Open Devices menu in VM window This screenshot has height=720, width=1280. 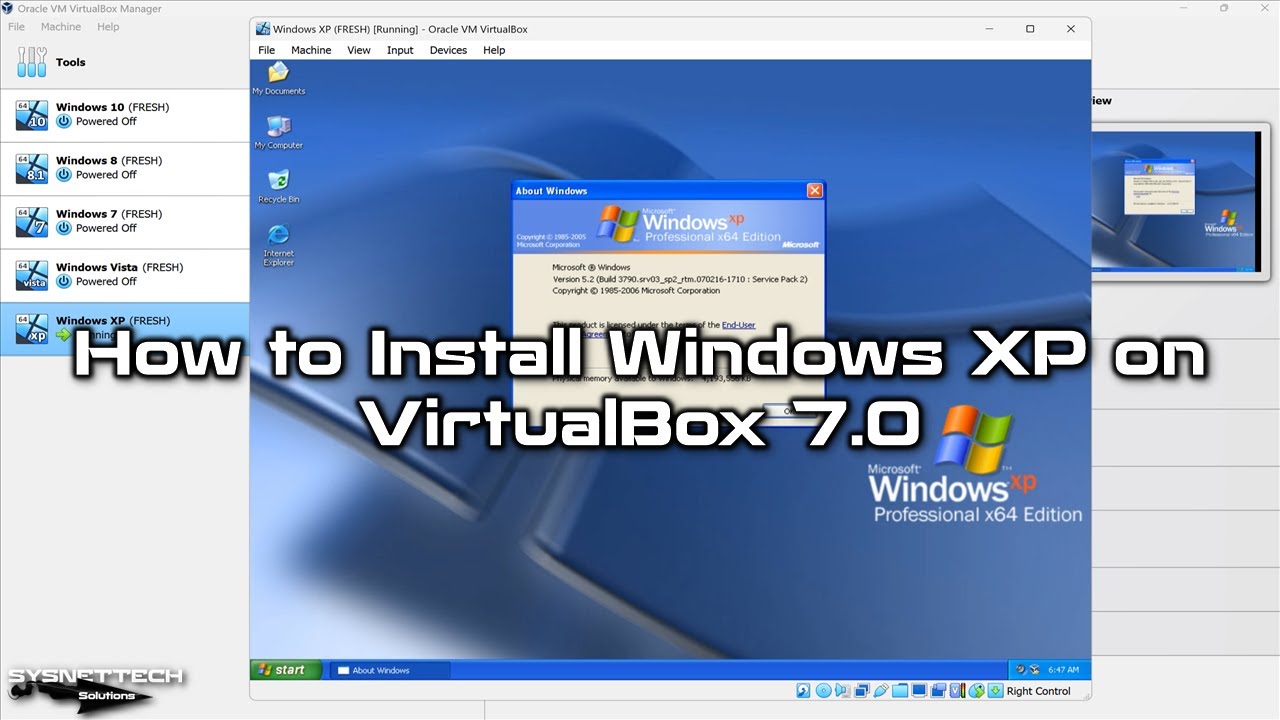(448, 50)
